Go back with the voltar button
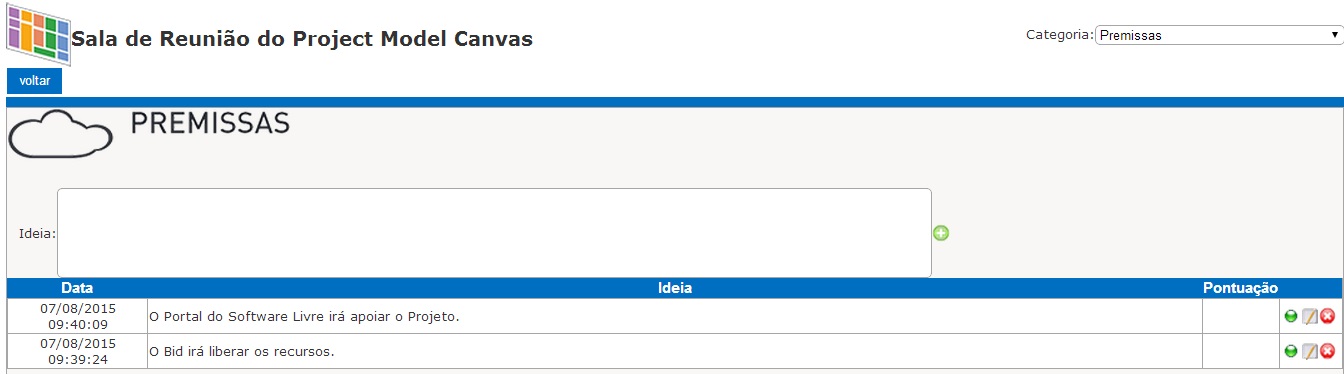Viewport: 1344px width, 374px height. (34, 80)
